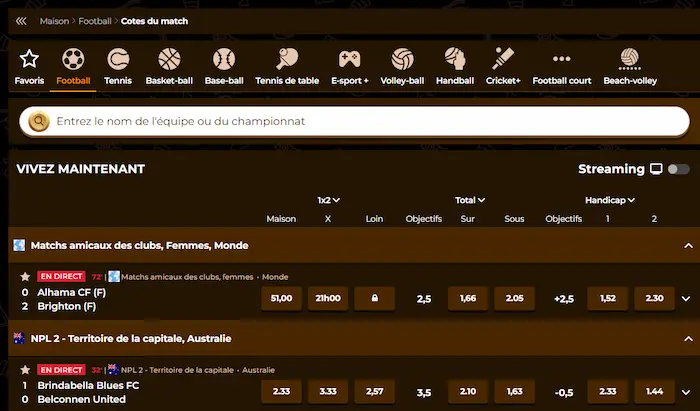Click the Maison breadcrumb link

tap(54, 21)
